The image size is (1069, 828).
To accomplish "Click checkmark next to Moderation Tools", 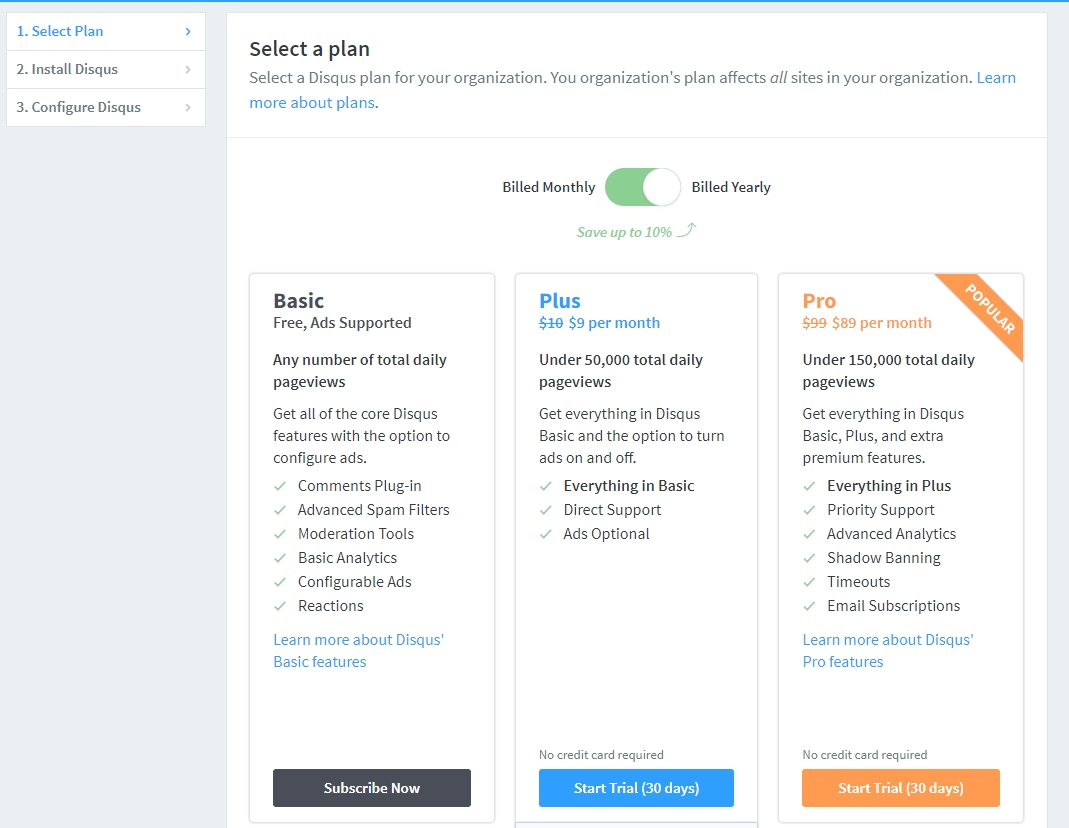I will [x=280, y=534].
